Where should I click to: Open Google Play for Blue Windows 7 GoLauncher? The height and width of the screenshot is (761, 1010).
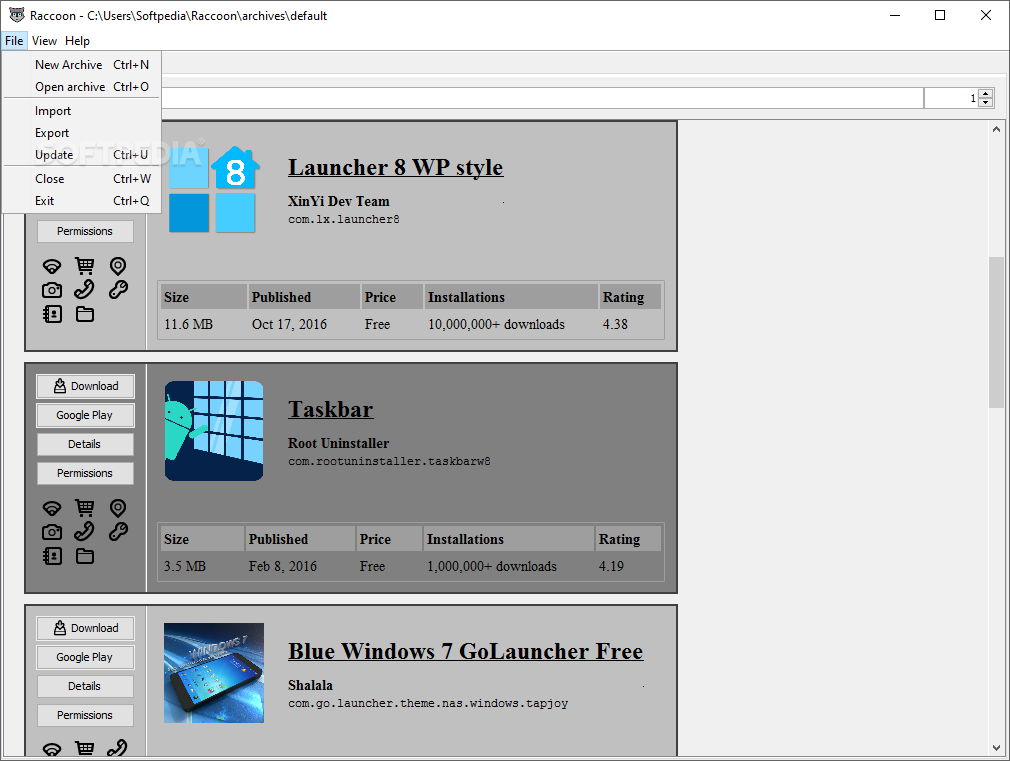pyautogui.click(x=85, y=657)
